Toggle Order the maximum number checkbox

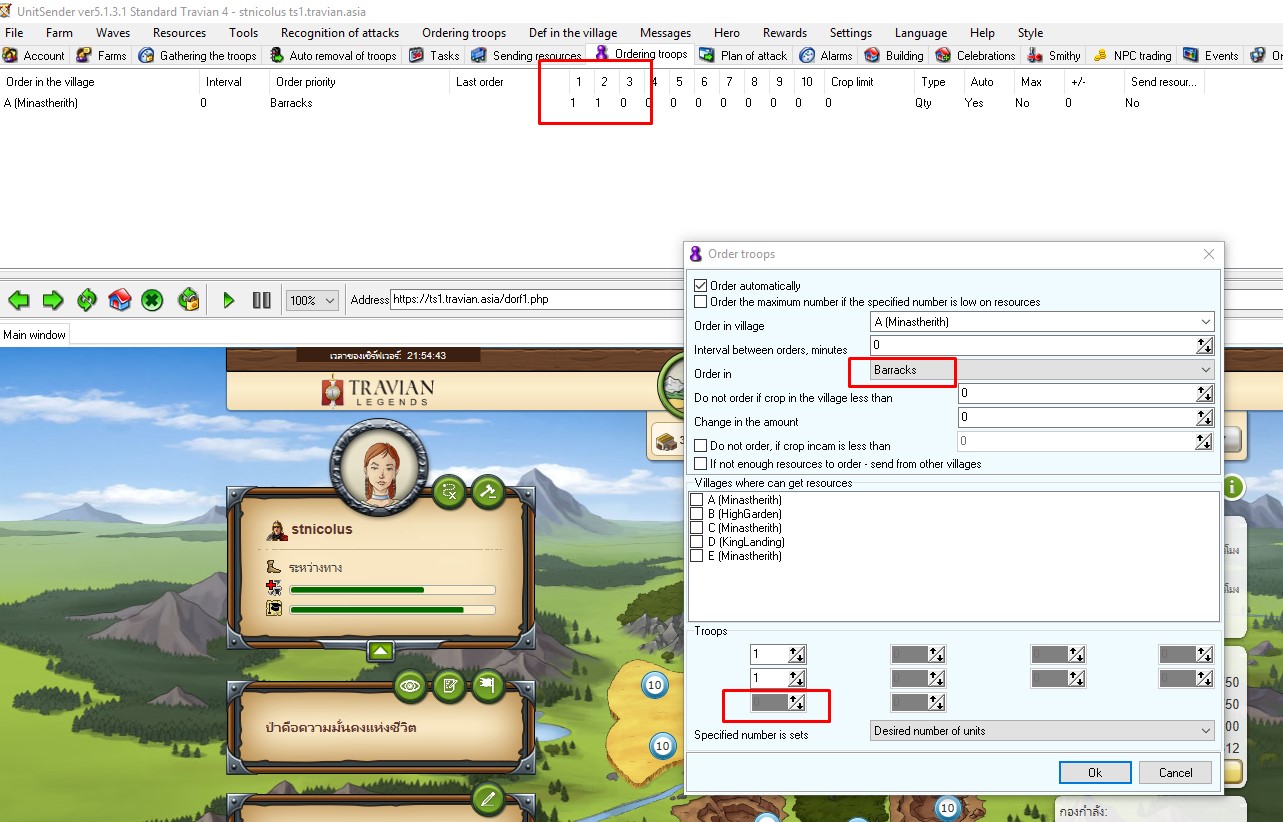(x=700, y=302)
